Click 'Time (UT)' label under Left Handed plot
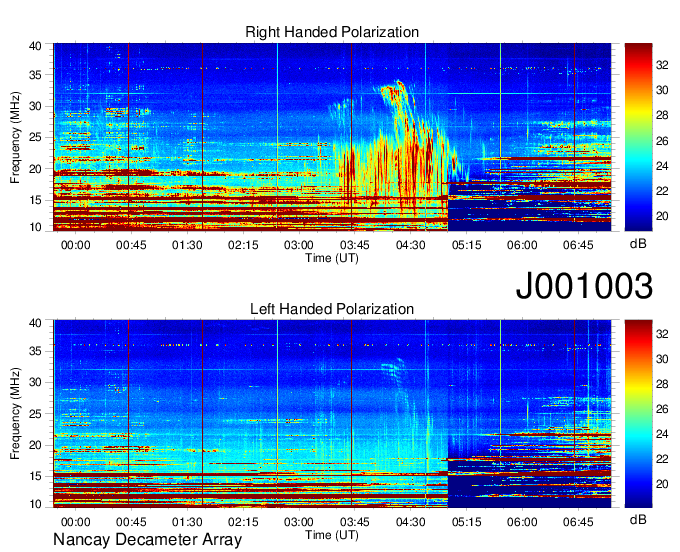The height and width of the screenshot is (552, 680). [x=332, y=535]
